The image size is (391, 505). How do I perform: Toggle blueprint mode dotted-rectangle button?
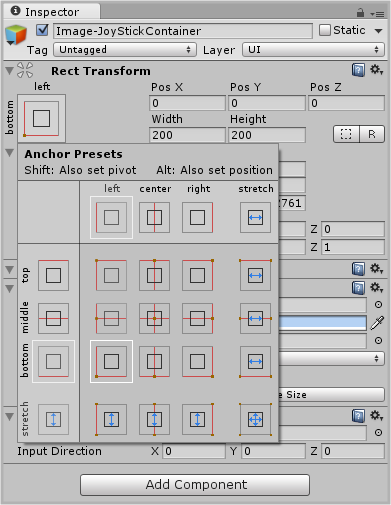[x=346, y=134]
